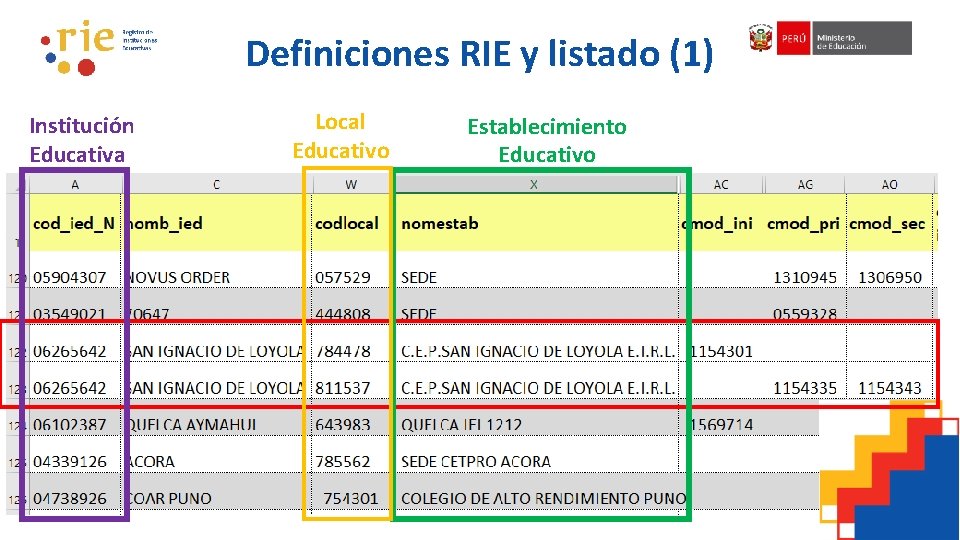The height and width of the screenshot is (540, 960).
Task: Click the nomestab header cell
Action: pos(536,223)
